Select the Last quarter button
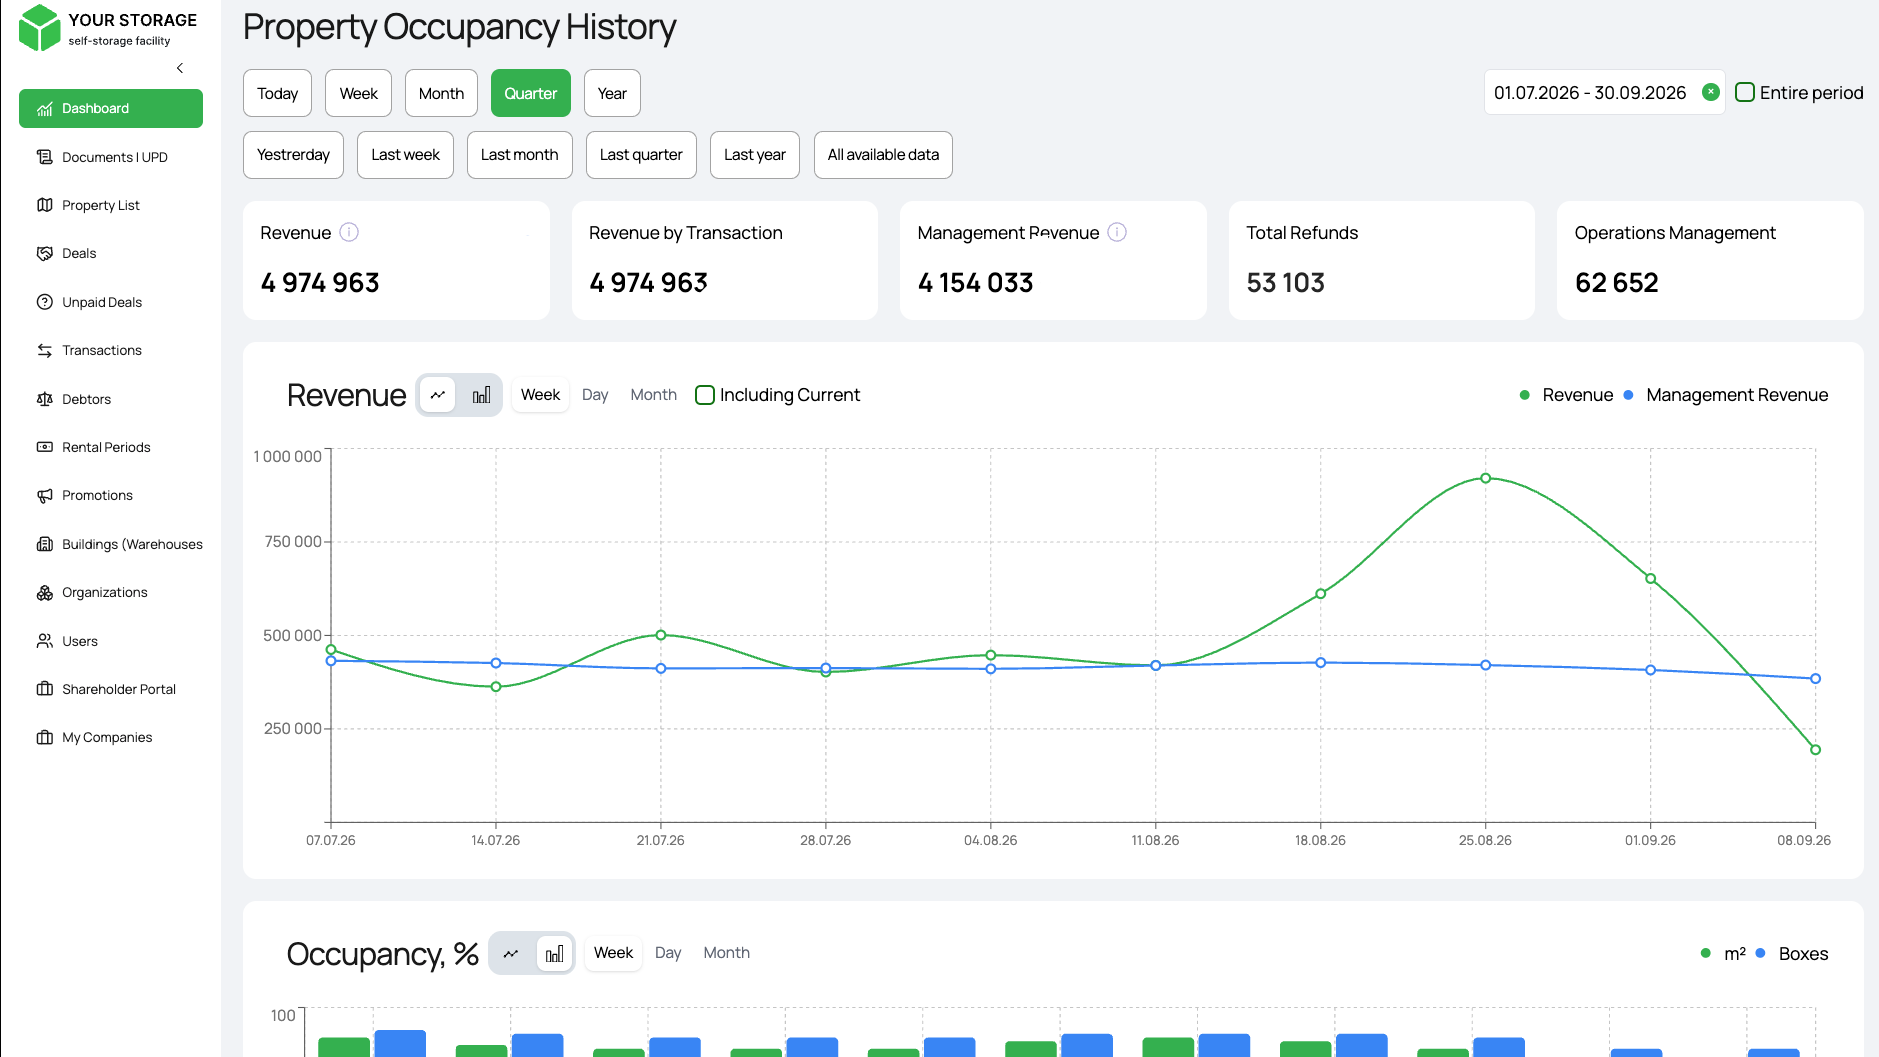 coord(641,155)
